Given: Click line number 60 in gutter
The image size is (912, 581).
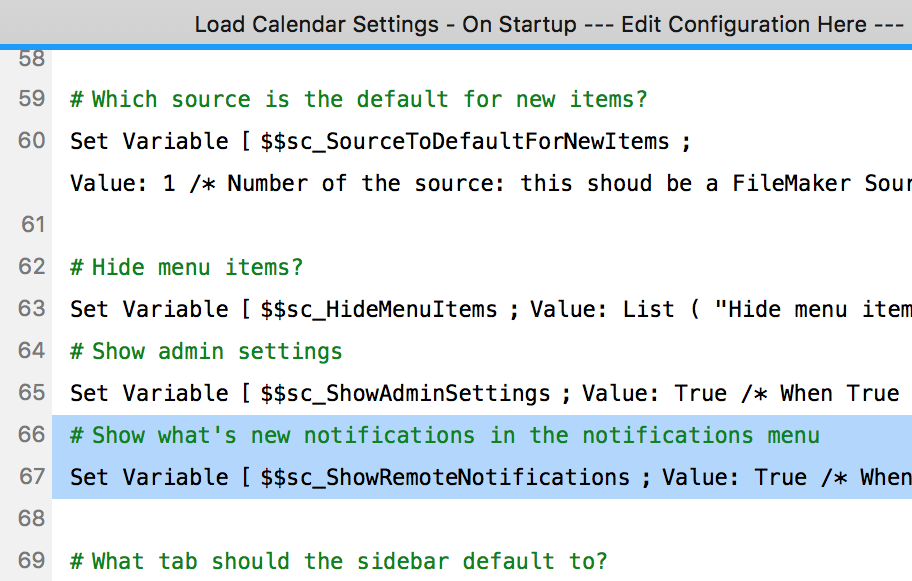Looking at the screenshot, I should [31, 141].
